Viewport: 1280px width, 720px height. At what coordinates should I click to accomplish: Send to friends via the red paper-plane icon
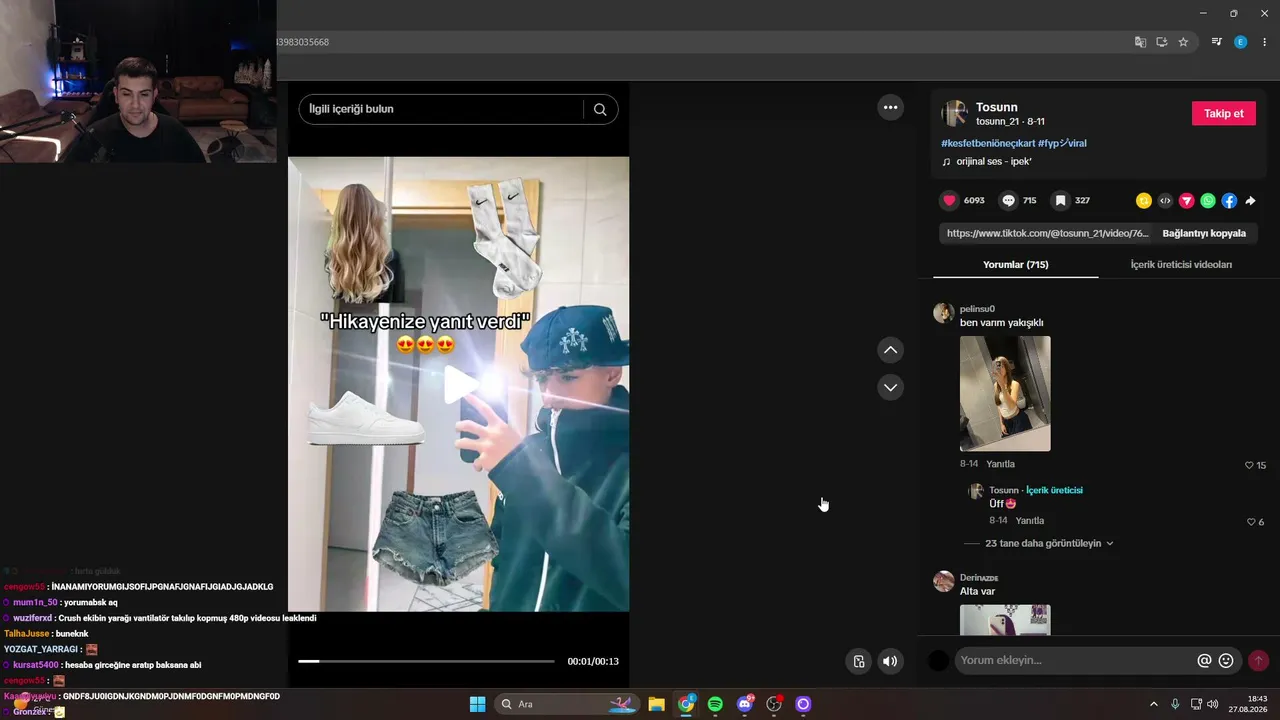click(1187, 201)
